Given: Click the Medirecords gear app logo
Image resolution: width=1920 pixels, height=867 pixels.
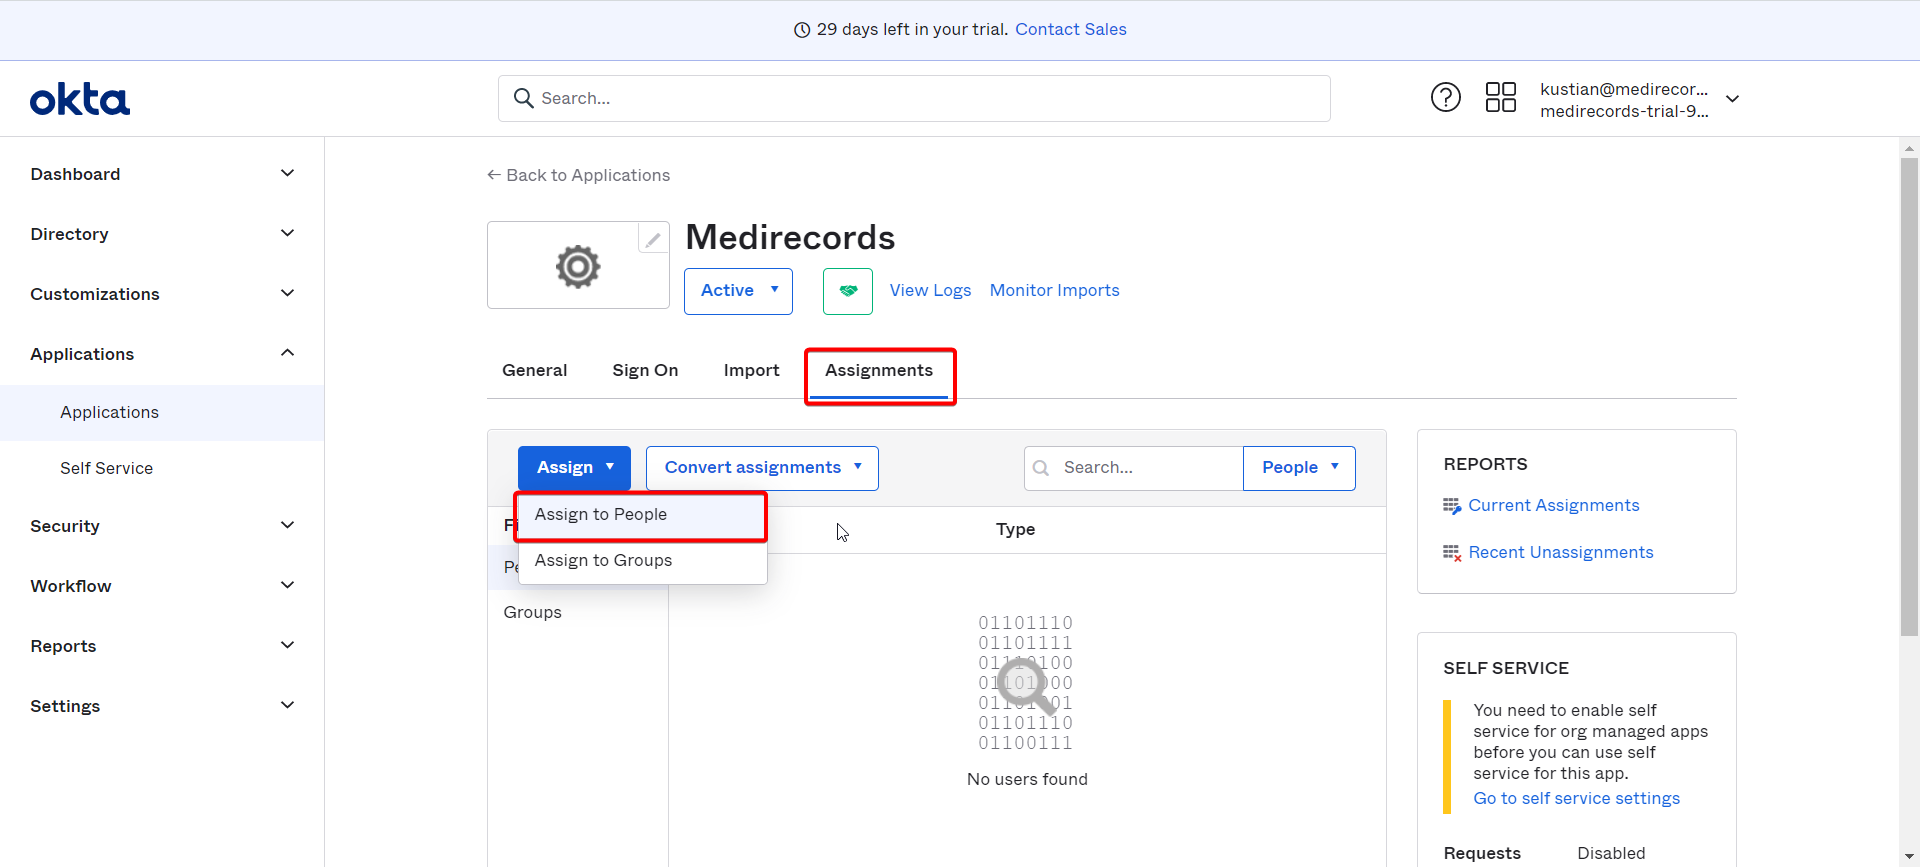Looking at the screenshot, I should (x=578, y=266).
